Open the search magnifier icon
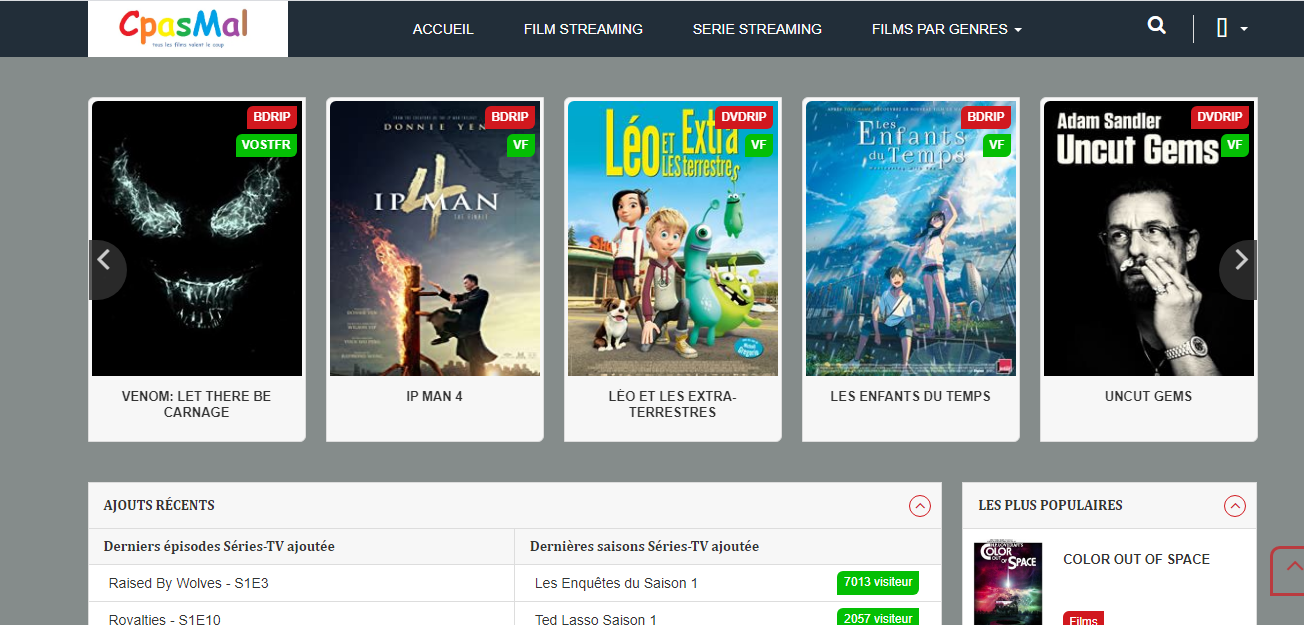 click(x=1157, y=26)
